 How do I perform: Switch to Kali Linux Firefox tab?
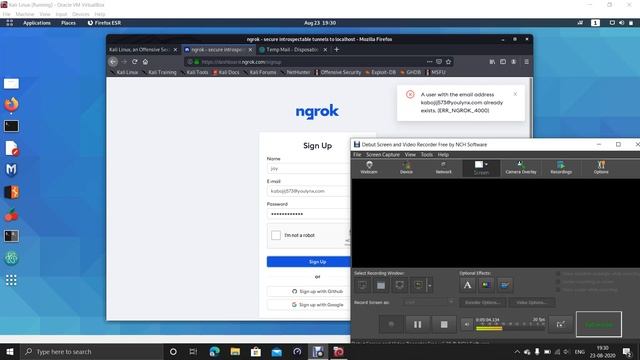click(139, 49)
